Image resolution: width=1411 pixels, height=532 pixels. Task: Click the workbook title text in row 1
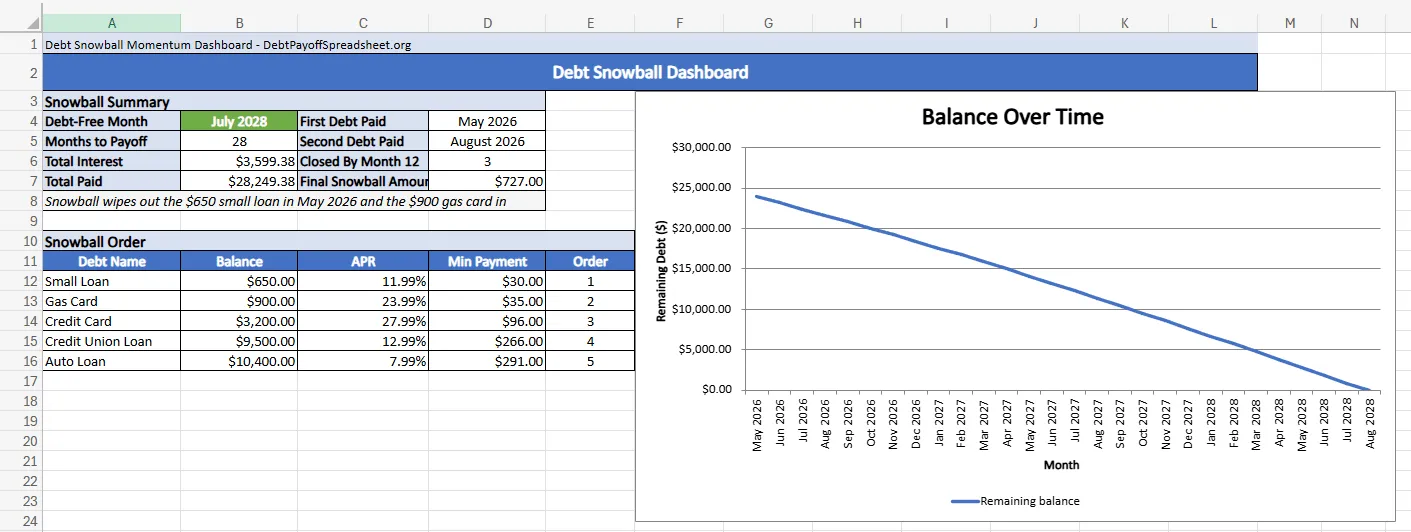[x=228, y=44]
